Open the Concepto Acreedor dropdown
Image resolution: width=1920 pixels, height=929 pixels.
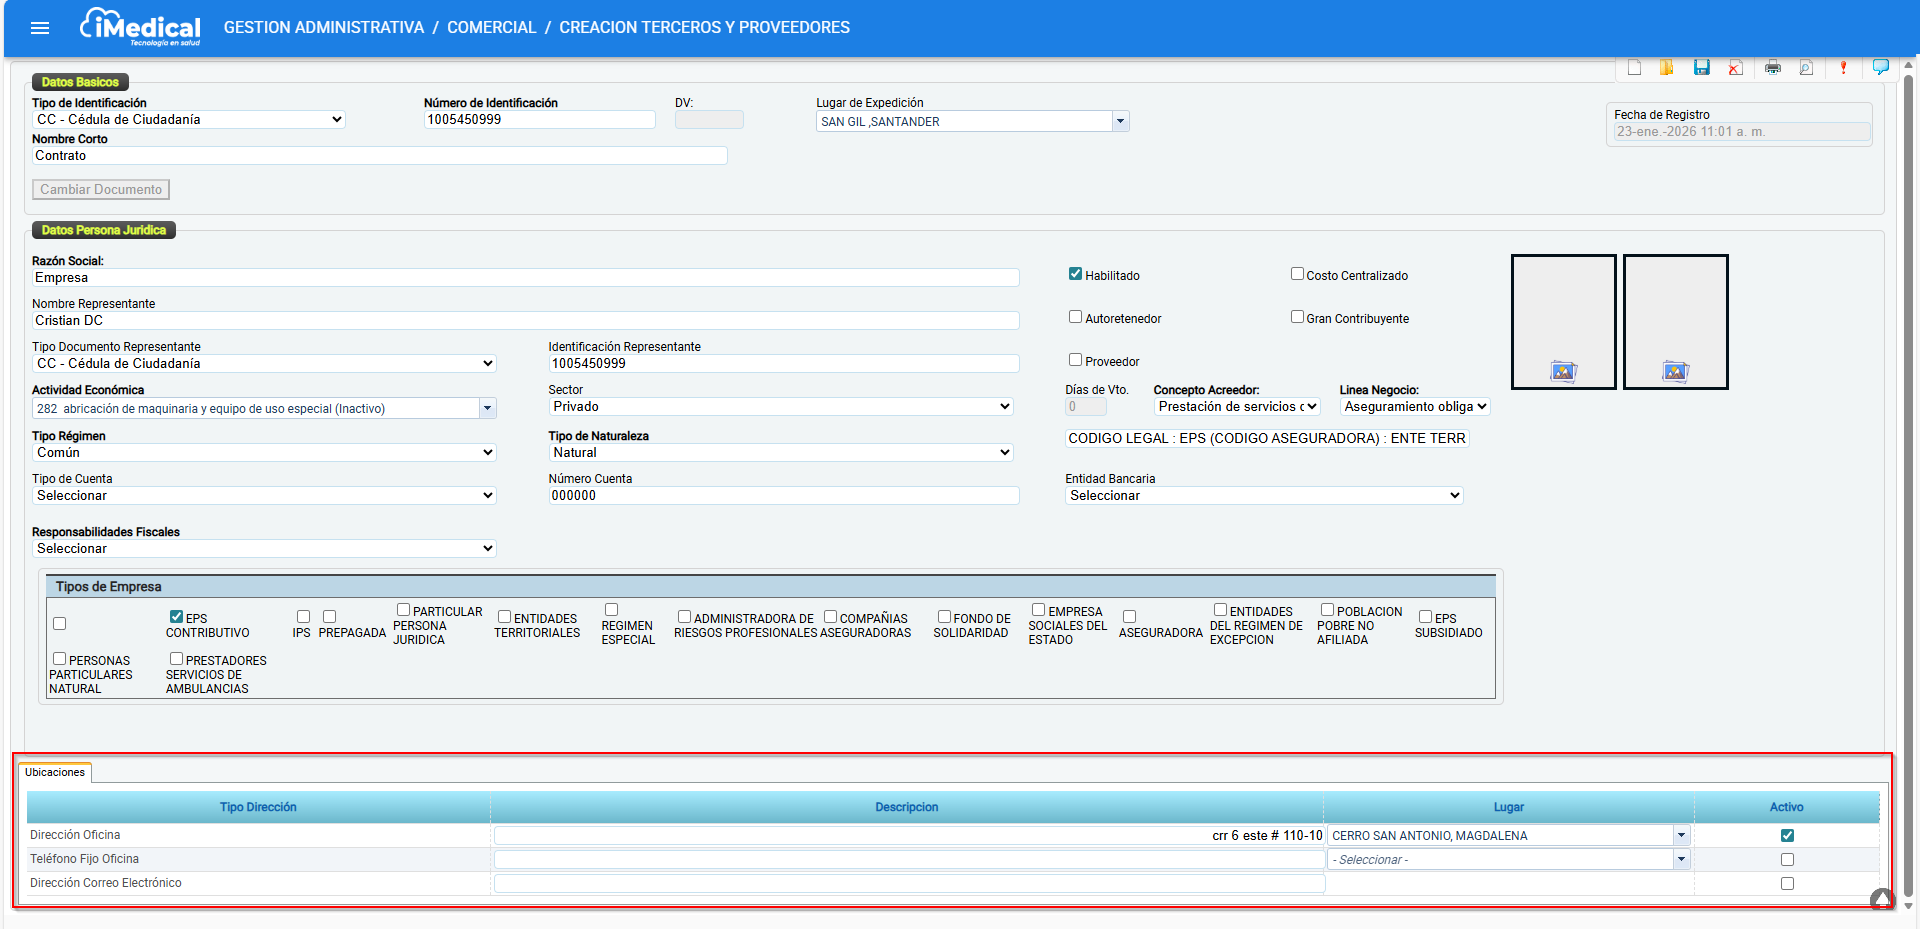coord(1237,407)
